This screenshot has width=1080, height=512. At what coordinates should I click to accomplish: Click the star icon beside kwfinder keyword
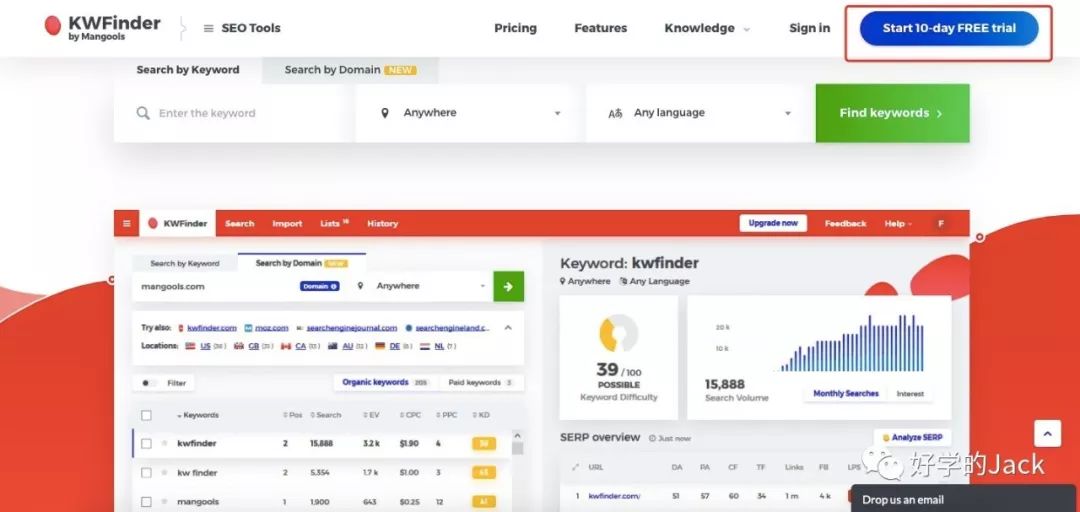(164, 443)
